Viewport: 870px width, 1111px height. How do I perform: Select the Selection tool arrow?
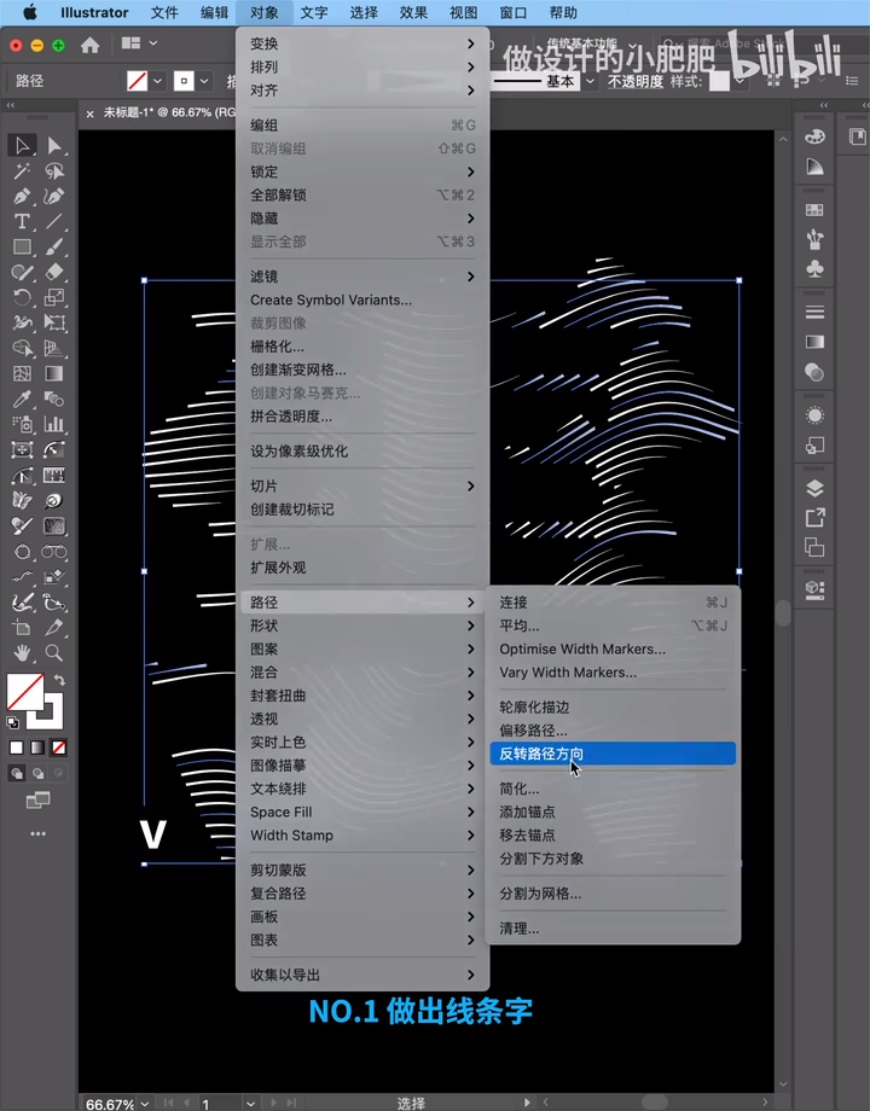tap(22, 145)
